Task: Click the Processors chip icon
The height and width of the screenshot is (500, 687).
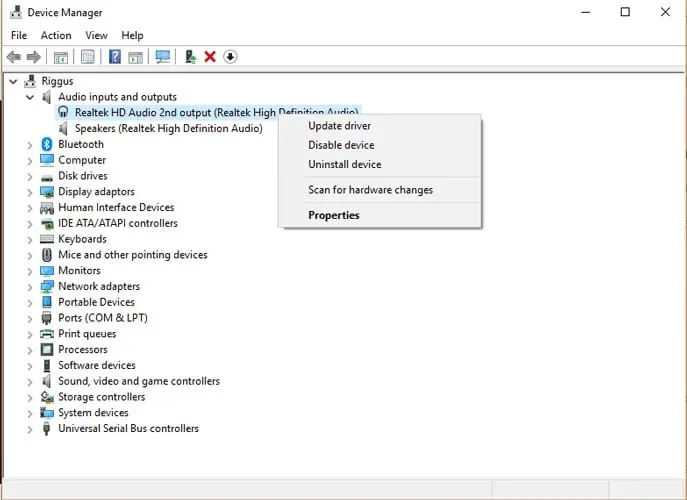Action: click(46, 350)
